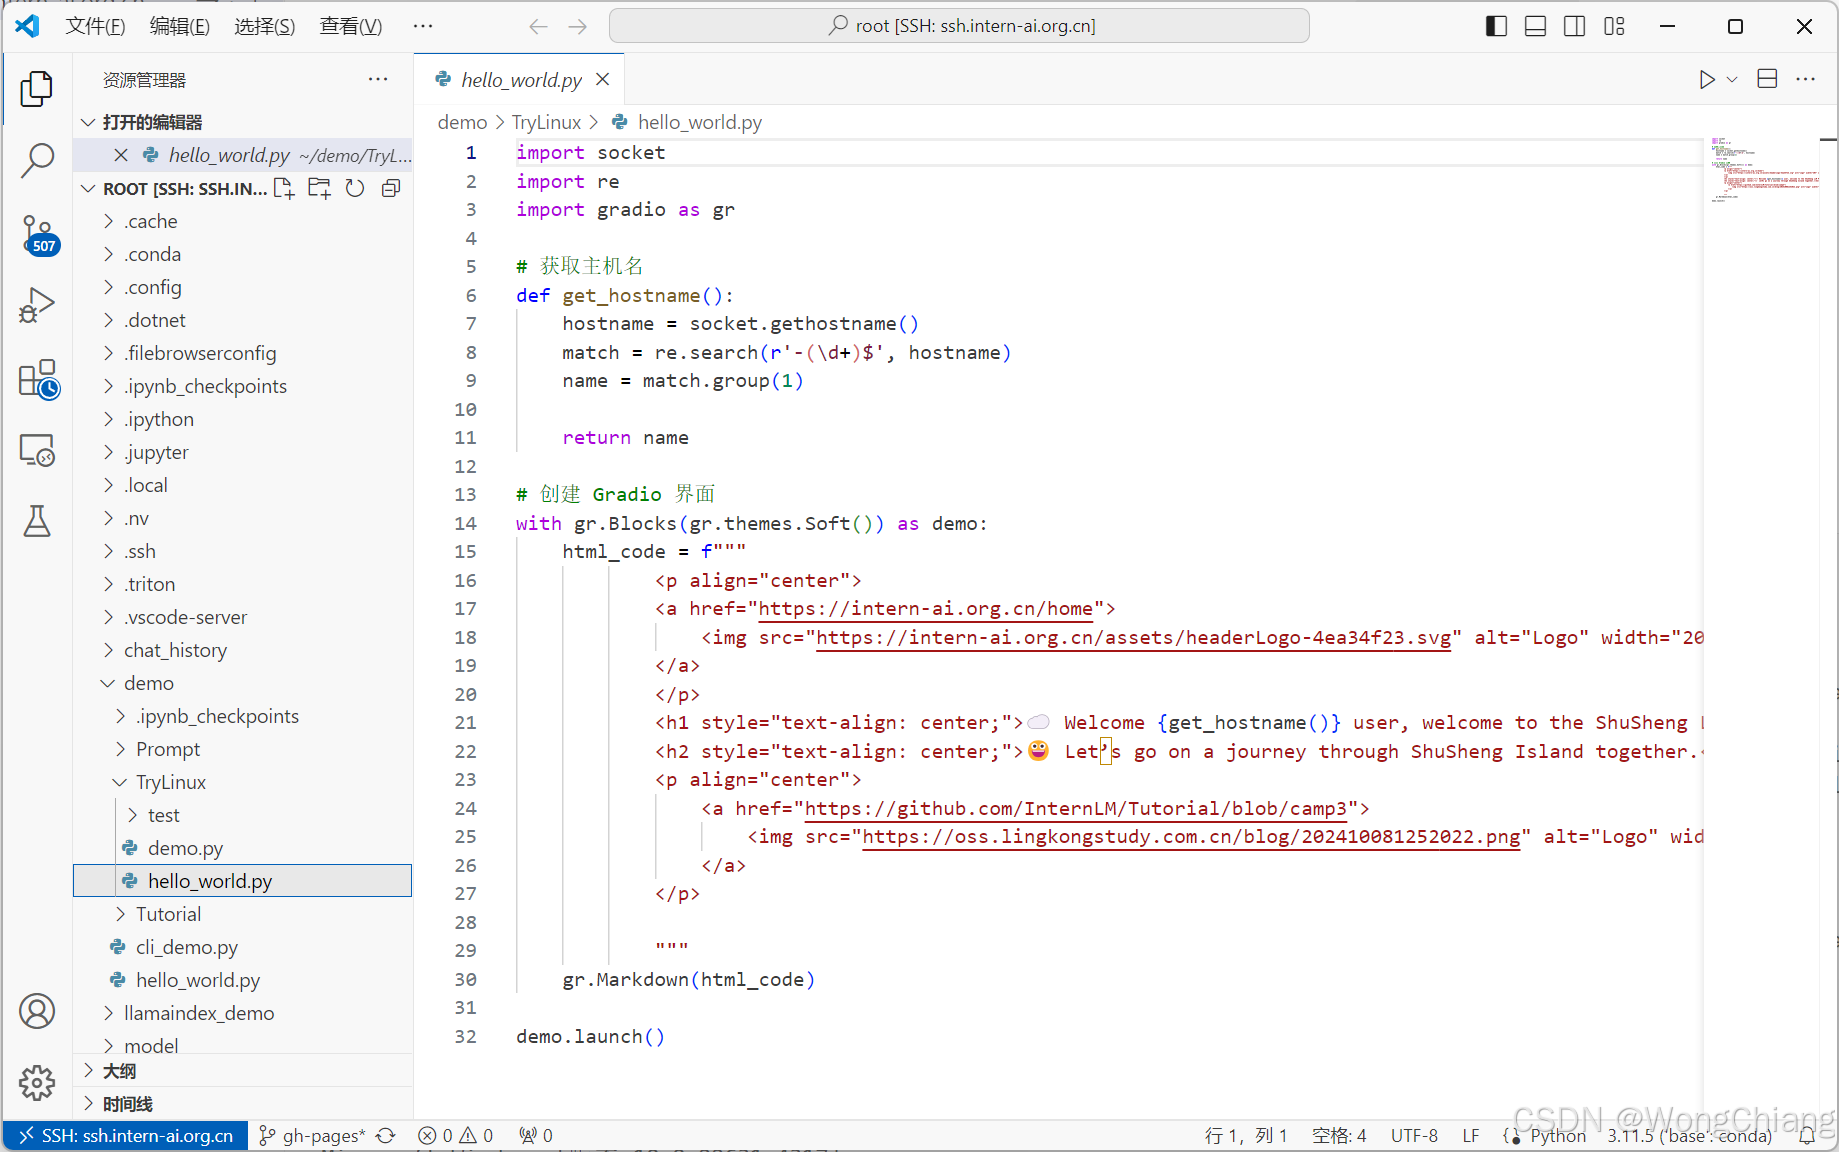This screenshot has width=1839, height=1152.
Task: Switch branch via gh-pages status item
Action: tap(313, 1135)
